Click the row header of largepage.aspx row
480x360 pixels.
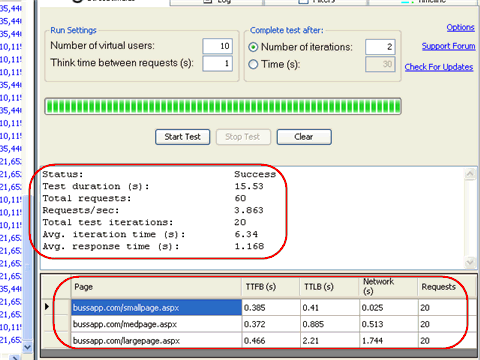(x=57, y=340)
